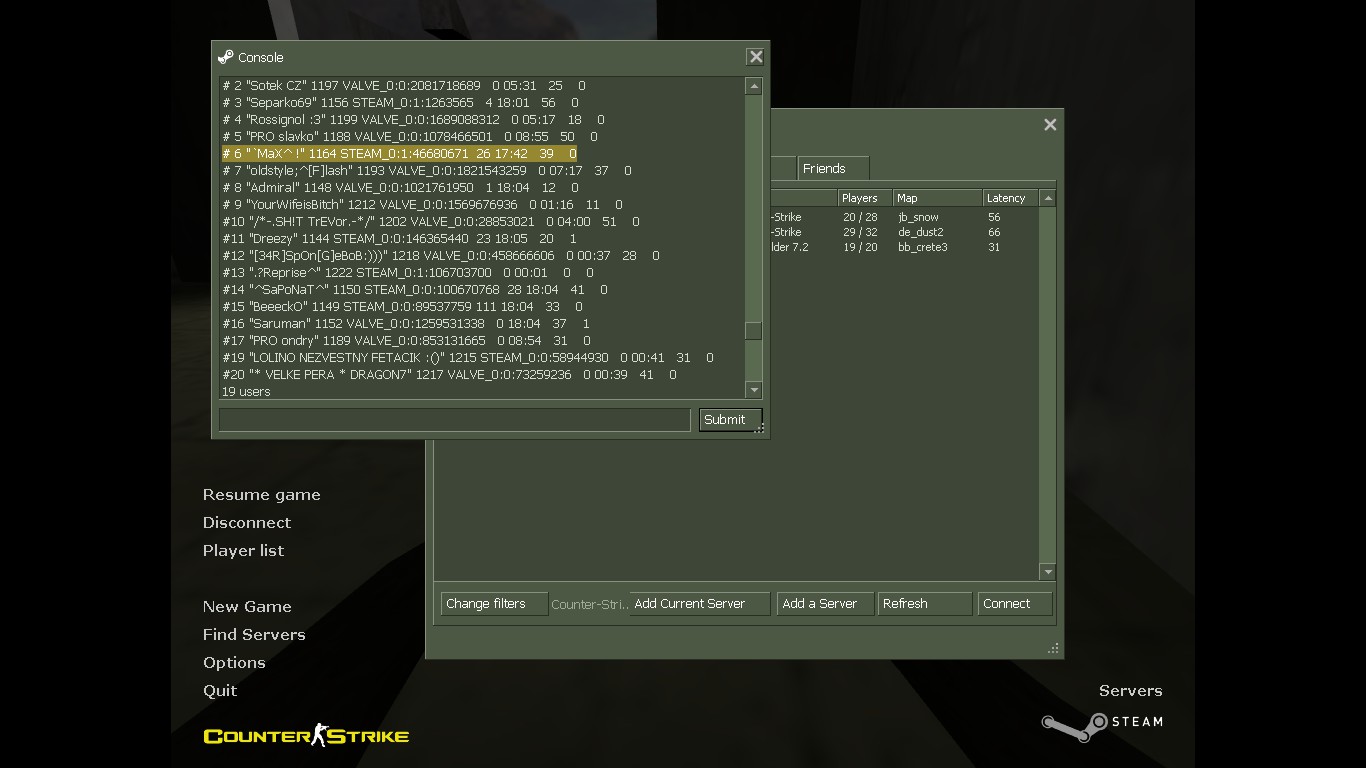Viewport: 1366px width, 768px height.
Task: Click the "* VELKE PERA * DRAGON7" console line
Action: click(x=449, y=375)
